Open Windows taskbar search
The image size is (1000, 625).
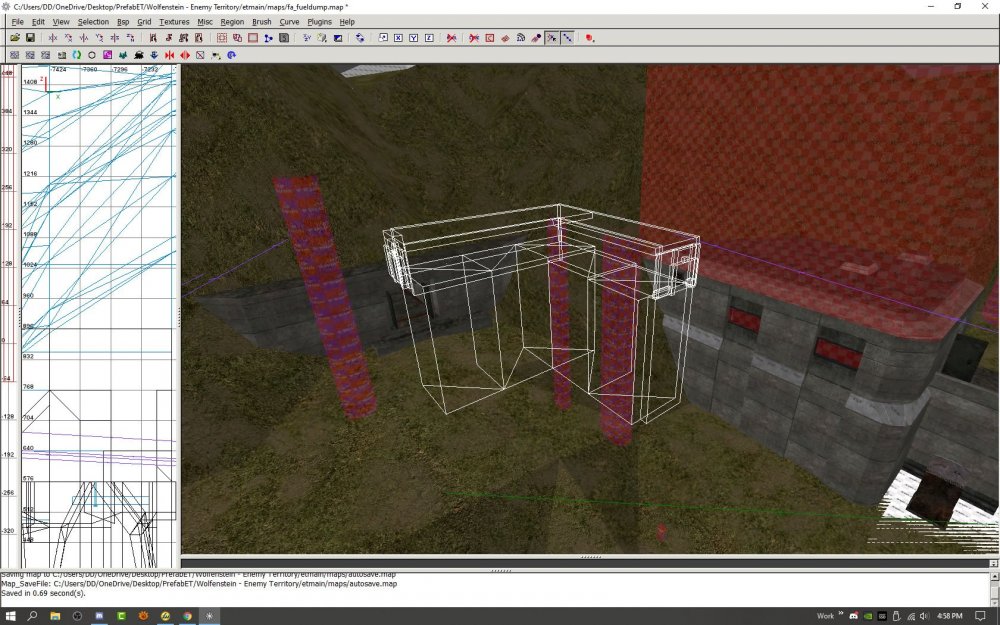32,616
